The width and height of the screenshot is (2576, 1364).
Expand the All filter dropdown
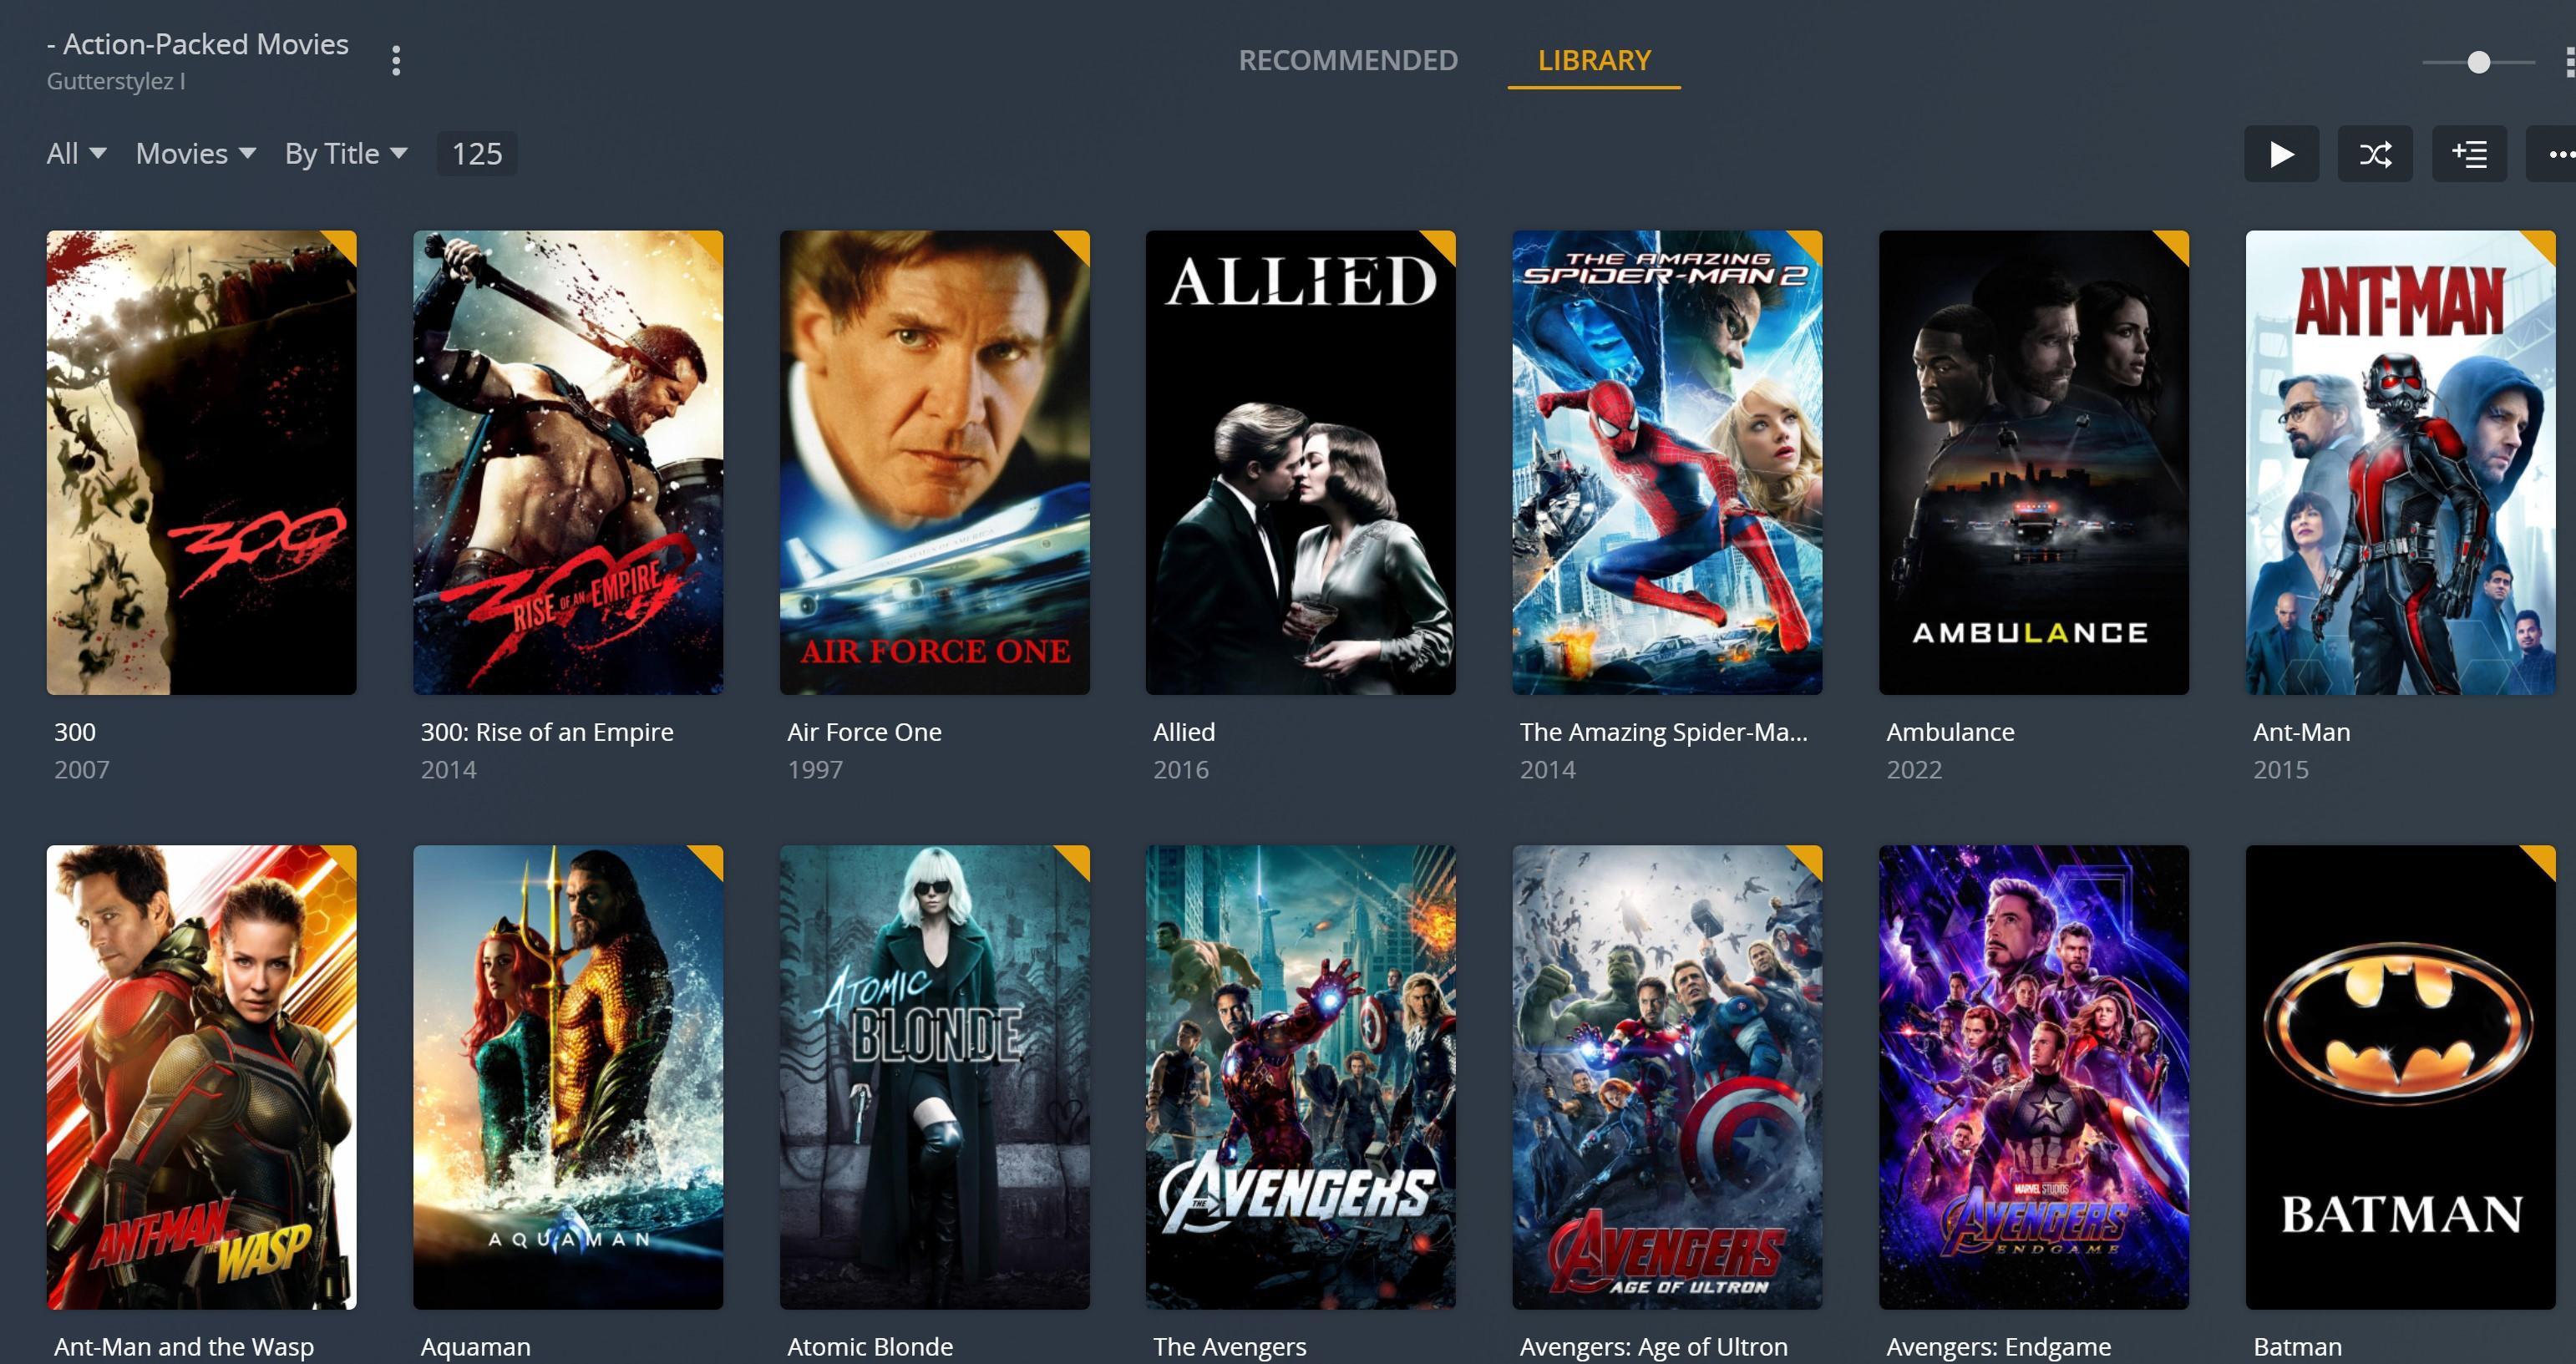tap(76, 153)
